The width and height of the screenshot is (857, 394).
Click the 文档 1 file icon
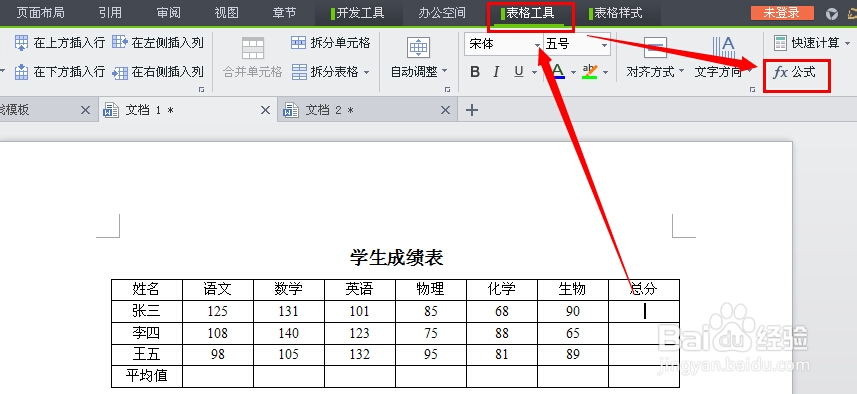pyautogui.click(x=111, y=110)
